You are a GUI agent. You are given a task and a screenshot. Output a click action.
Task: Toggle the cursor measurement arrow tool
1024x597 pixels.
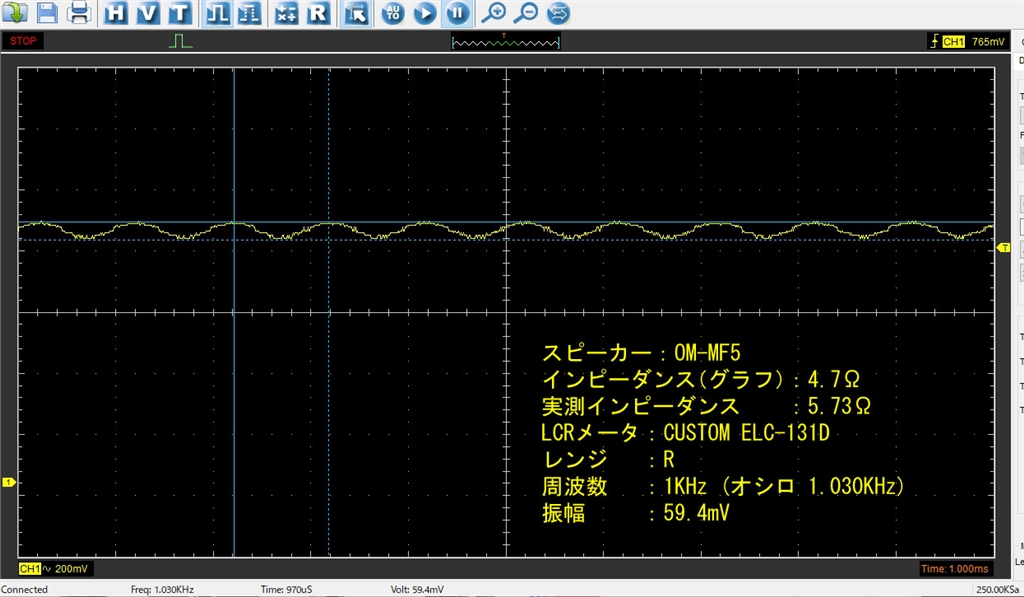(356, 13)
